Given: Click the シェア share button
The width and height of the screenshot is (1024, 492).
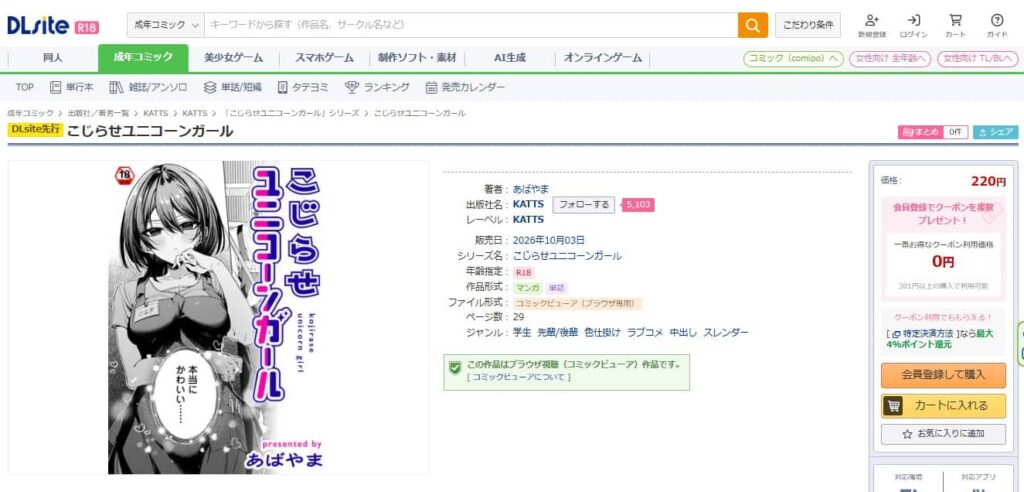Looking at the screenshot, I should (995, 132).
